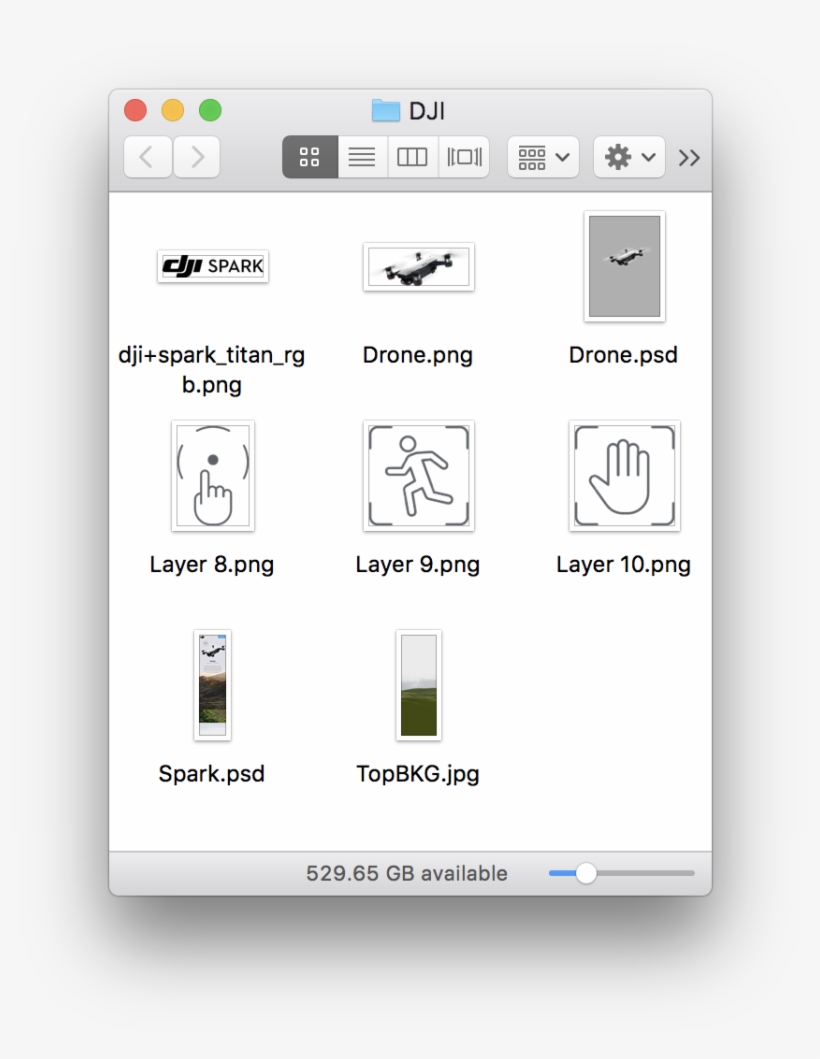Screen dimensions: 820x1059
Task: Select the Drone.psd file
Action: 623,265
